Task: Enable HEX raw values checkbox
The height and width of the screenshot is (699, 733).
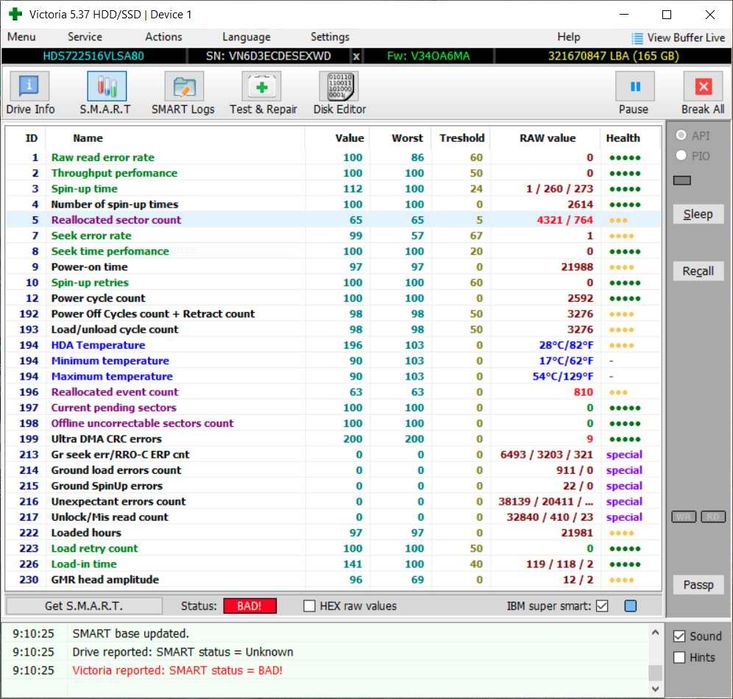Action: [x=309, y=606]
